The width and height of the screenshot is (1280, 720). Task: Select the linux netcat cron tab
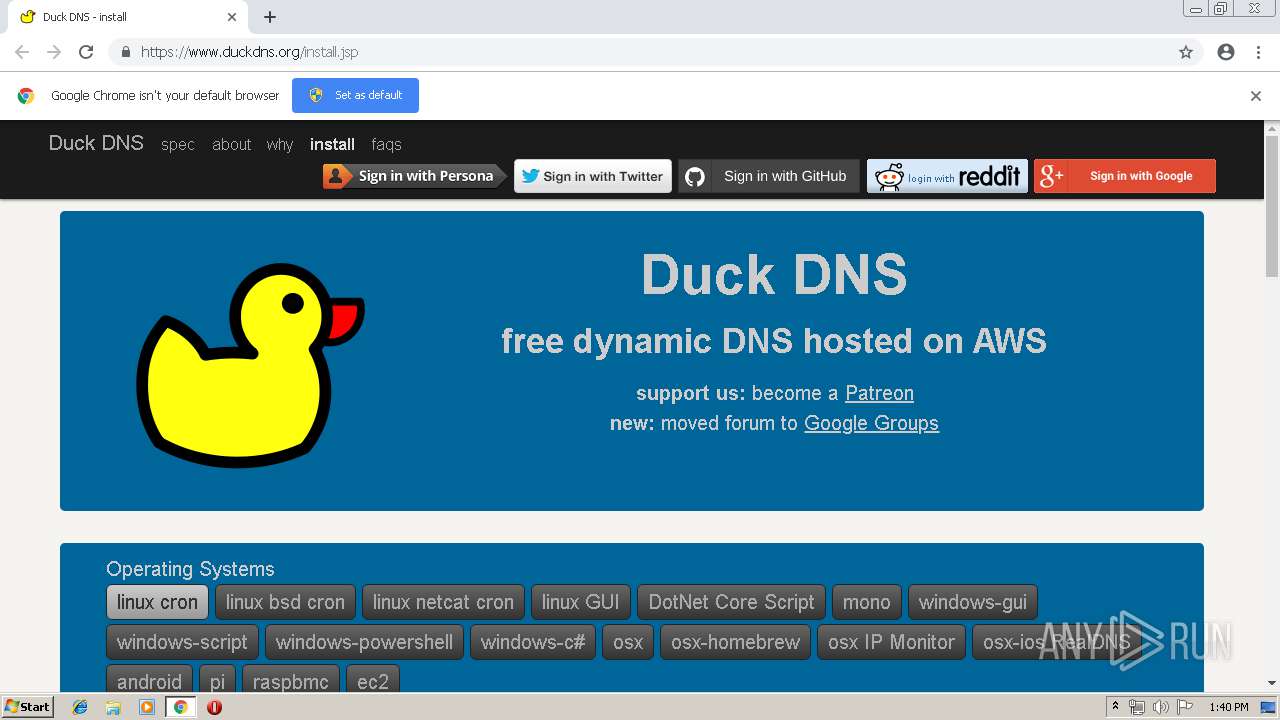[443, 602]
